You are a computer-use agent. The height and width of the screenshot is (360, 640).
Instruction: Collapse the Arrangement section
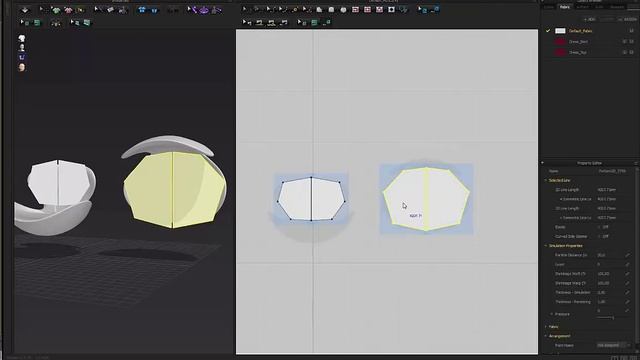(x=546, y=336)
